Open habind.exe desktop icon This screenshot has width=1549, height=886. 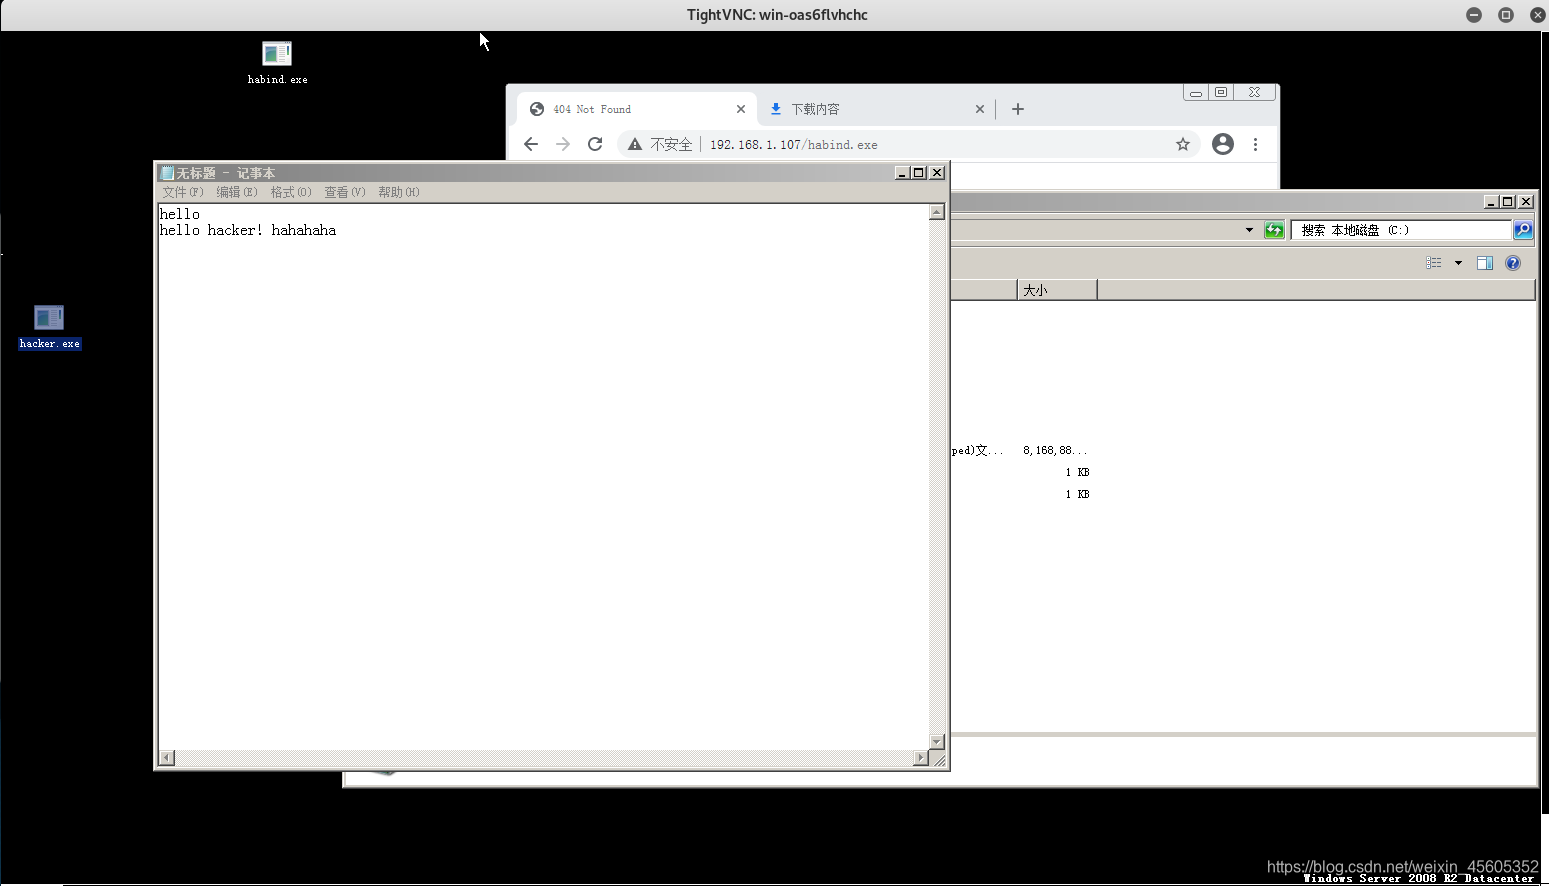tap(277, 62)
